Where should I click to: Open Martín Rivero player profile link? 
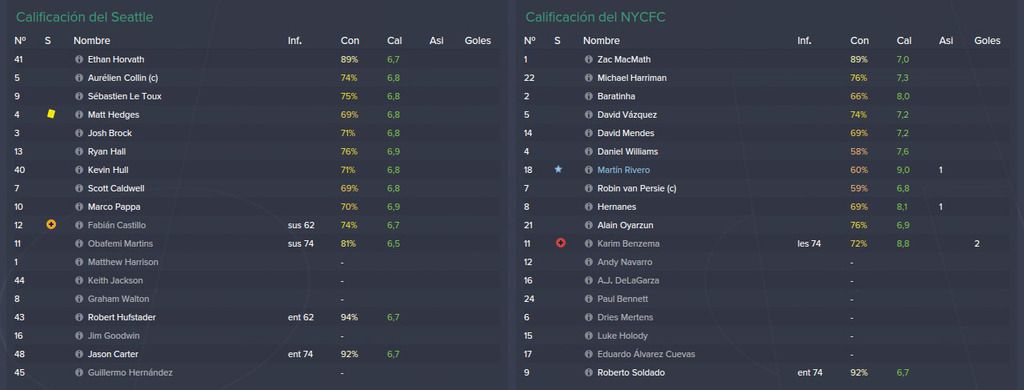(623, 170)
